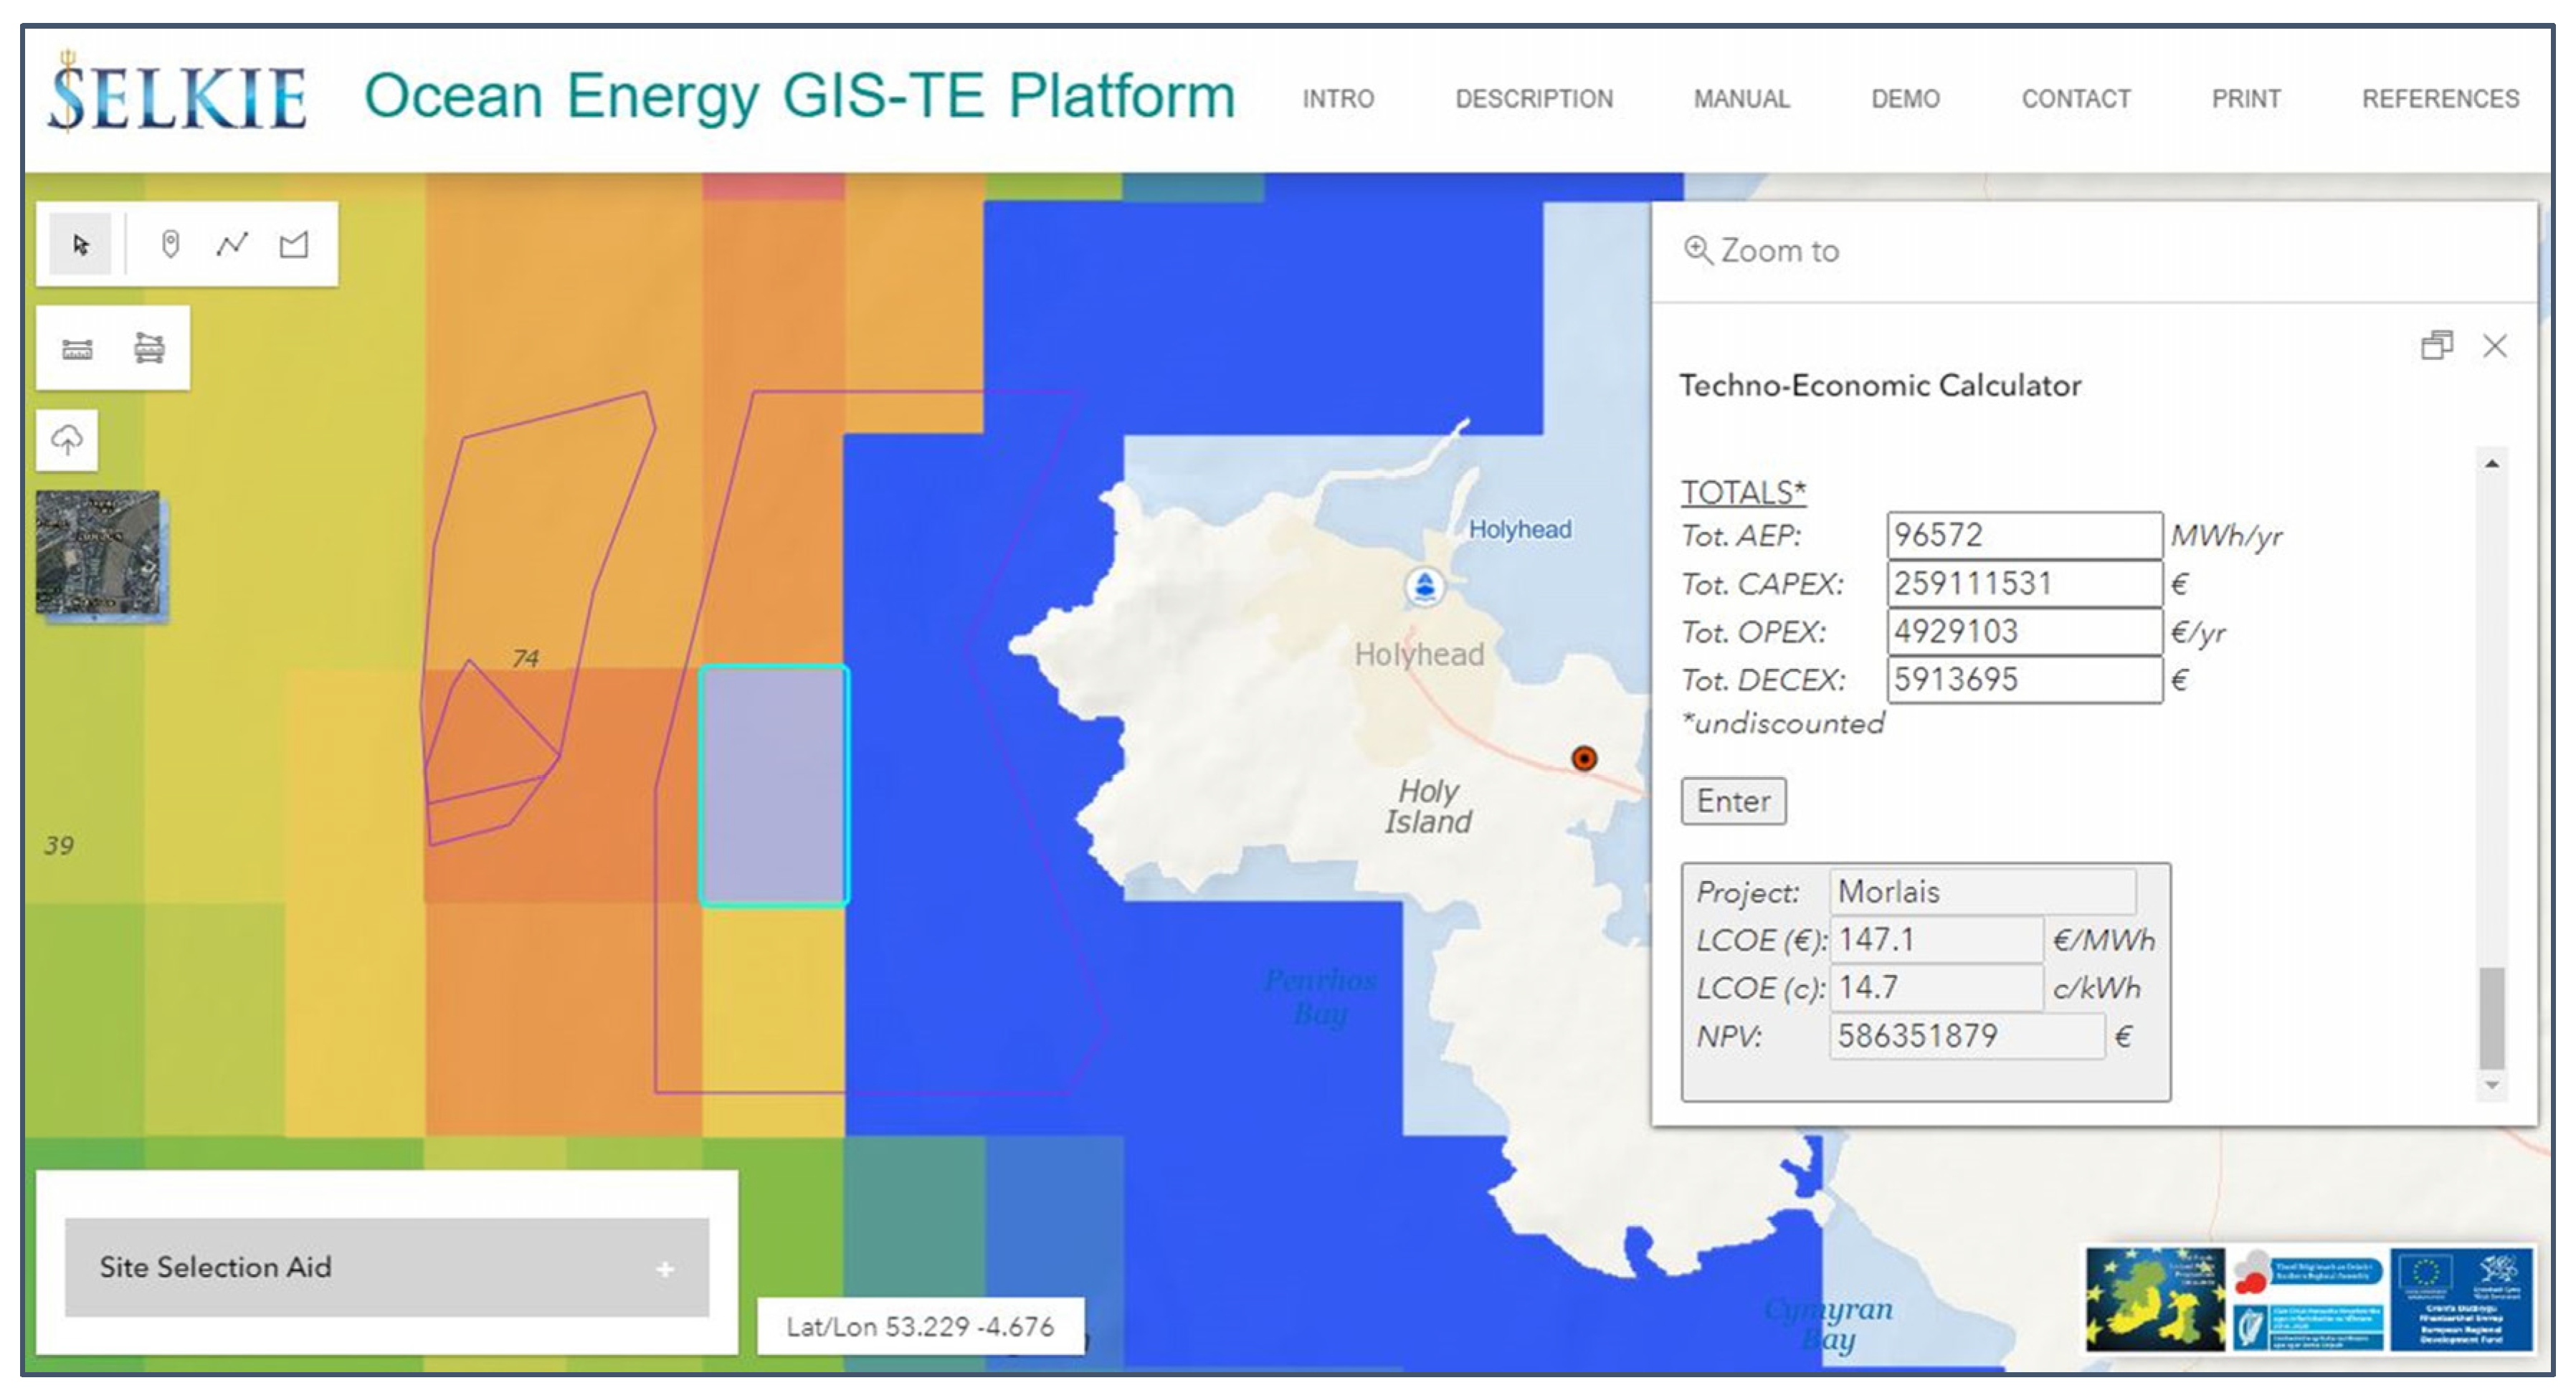Click the cloud upload icon
Viewport: 2576px width, 1398px height.
coord(67,440)
